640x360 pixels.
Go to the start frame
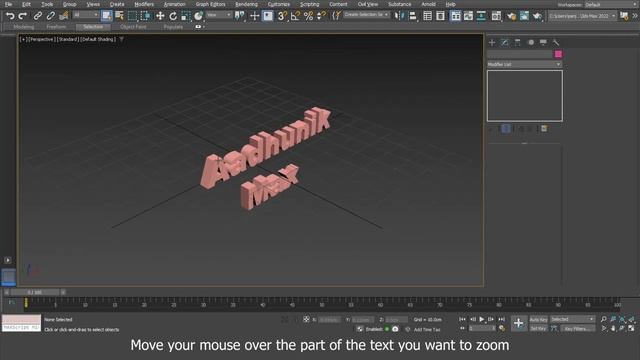(x=462, y=319)
